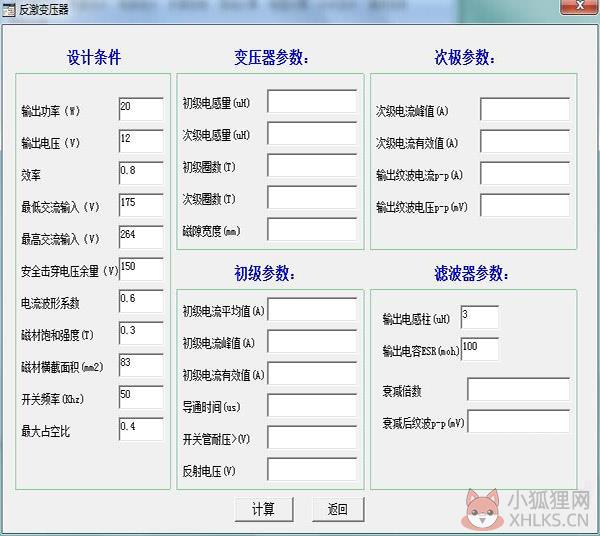
Task: Click the 反射电压(V) label
Action: coord(209,471)
